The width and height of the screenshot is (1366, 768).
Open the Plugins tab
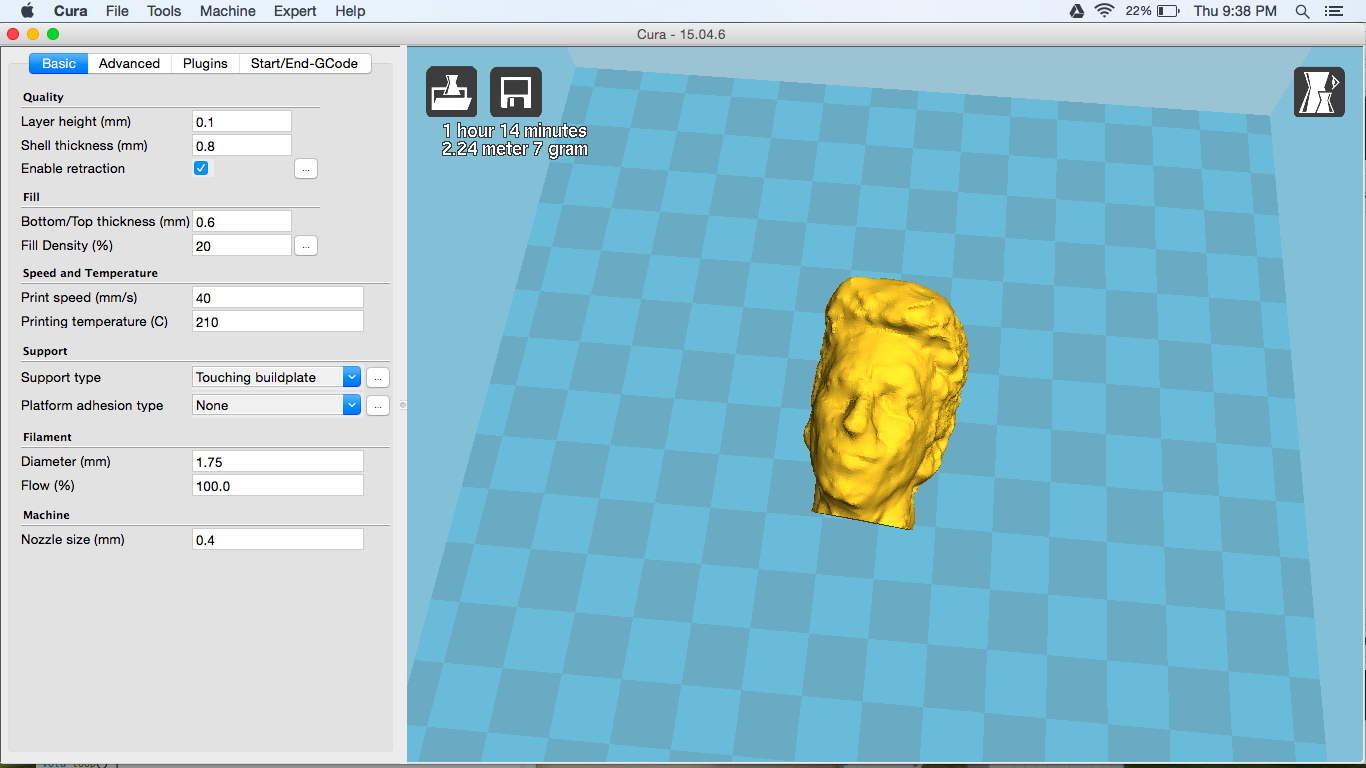point(205,63)
